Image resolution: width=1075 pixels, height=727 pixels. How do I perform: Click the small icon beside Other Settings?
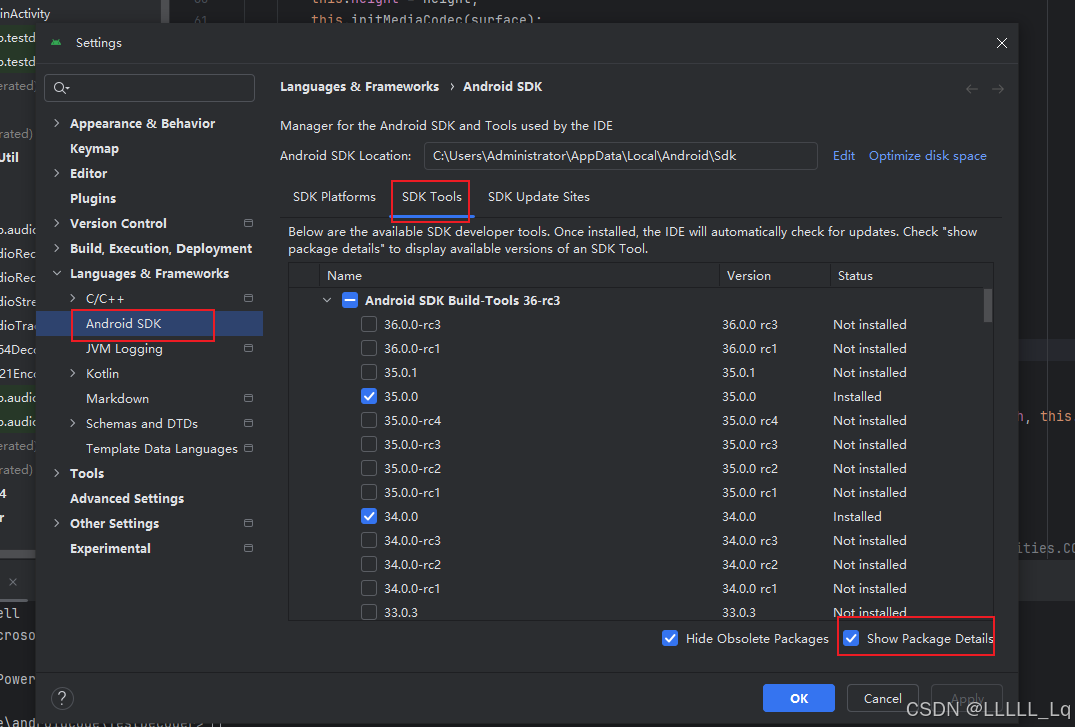tap(247, 523)
